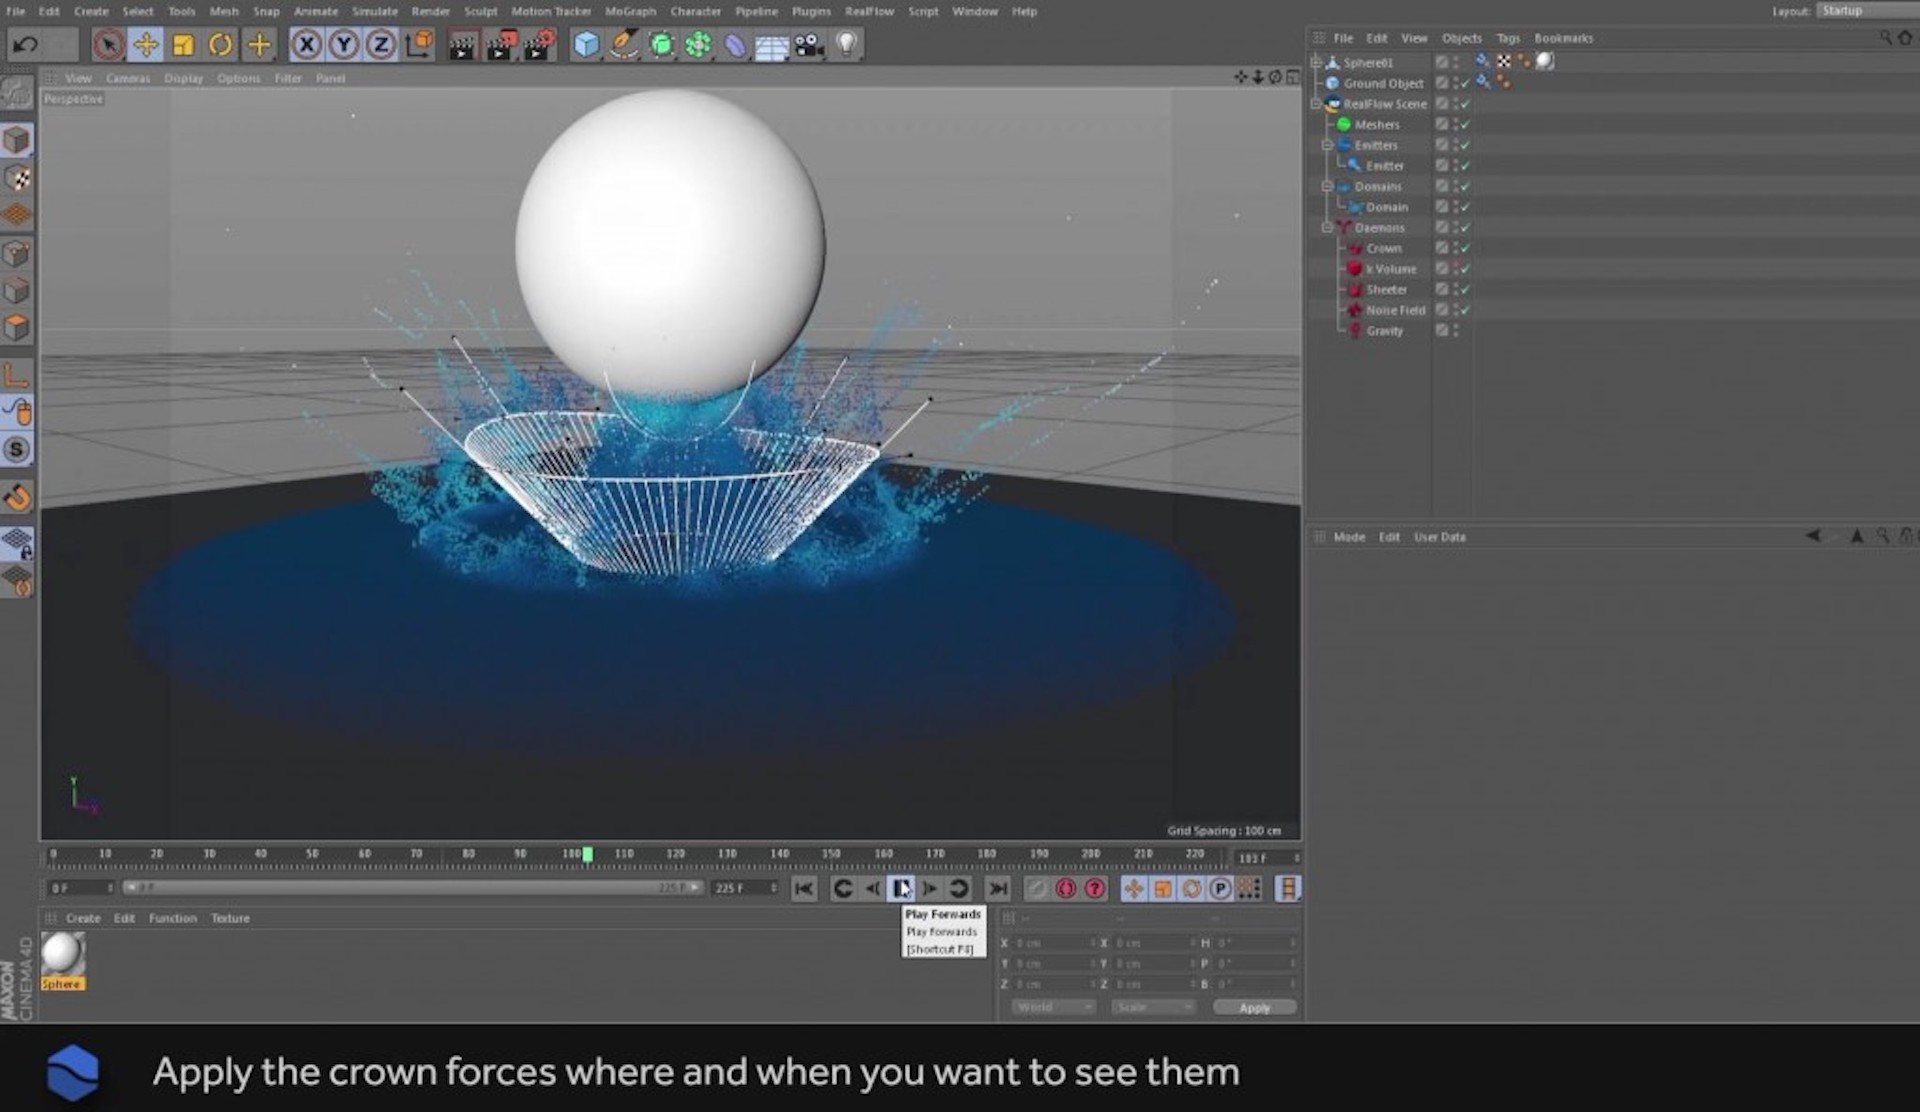The height and width of the screenshot is (1112, 1920).
Task: Click the record active objects button
Action: pyautogui.click(x=1037, y=888)
